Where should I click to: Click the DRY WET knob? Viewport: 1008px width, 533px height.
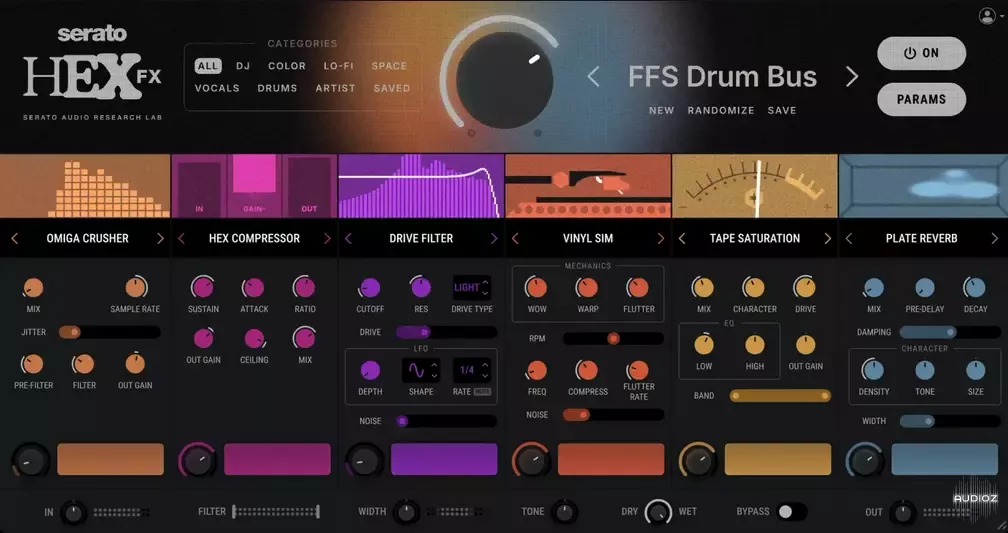[658, 512]
